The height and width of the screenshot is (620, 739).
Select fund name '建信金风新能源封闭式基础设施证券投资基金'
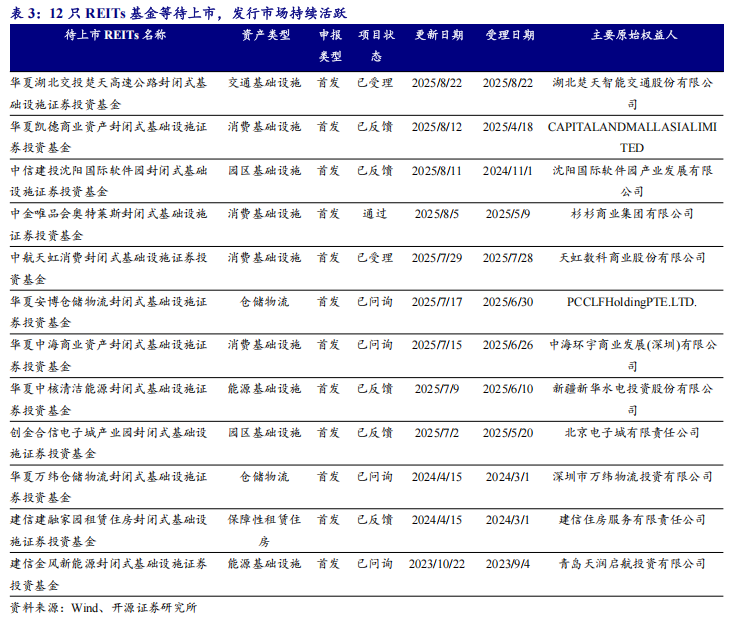[x=108, y=574]
